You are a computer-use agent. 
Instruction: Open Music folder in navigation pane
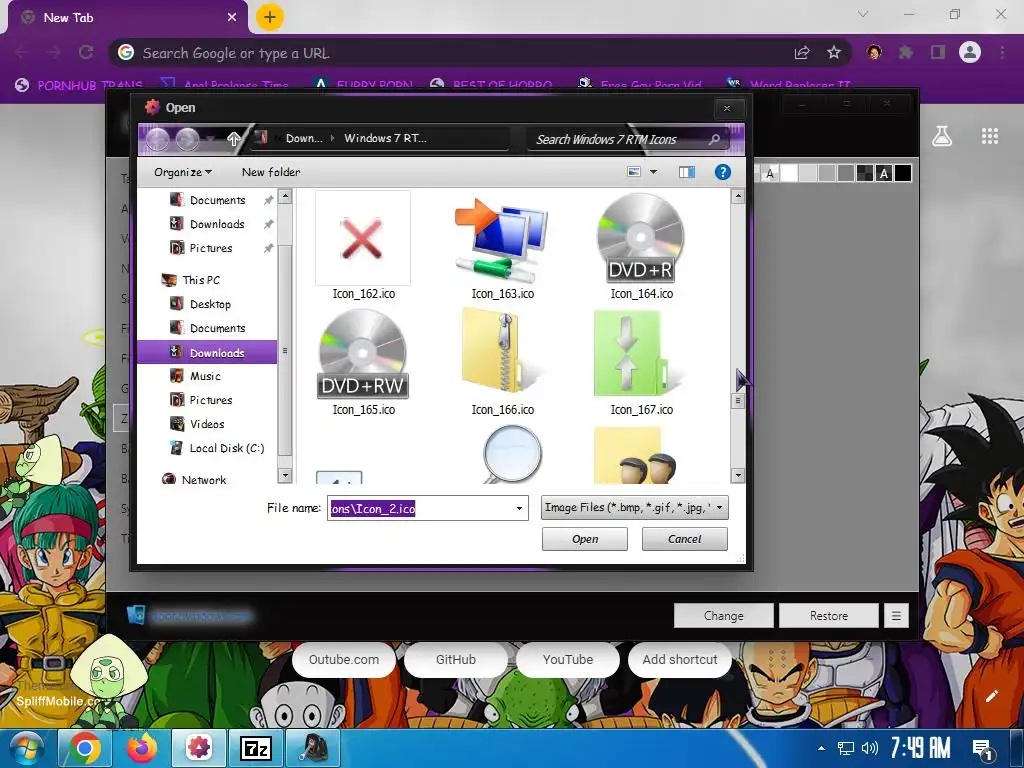click(205, 376)
